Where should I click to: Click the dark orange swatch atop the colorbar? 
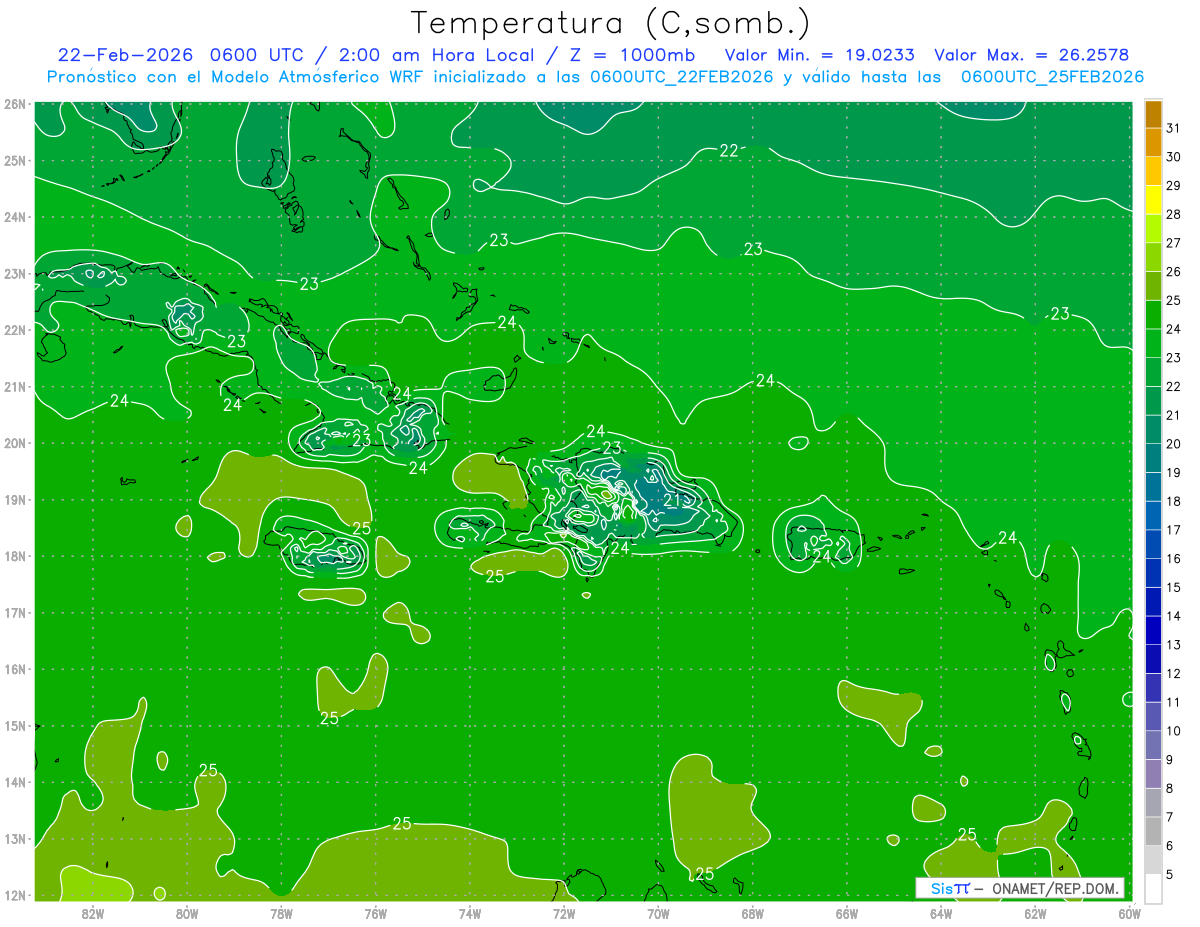(x=1153, y=114)
